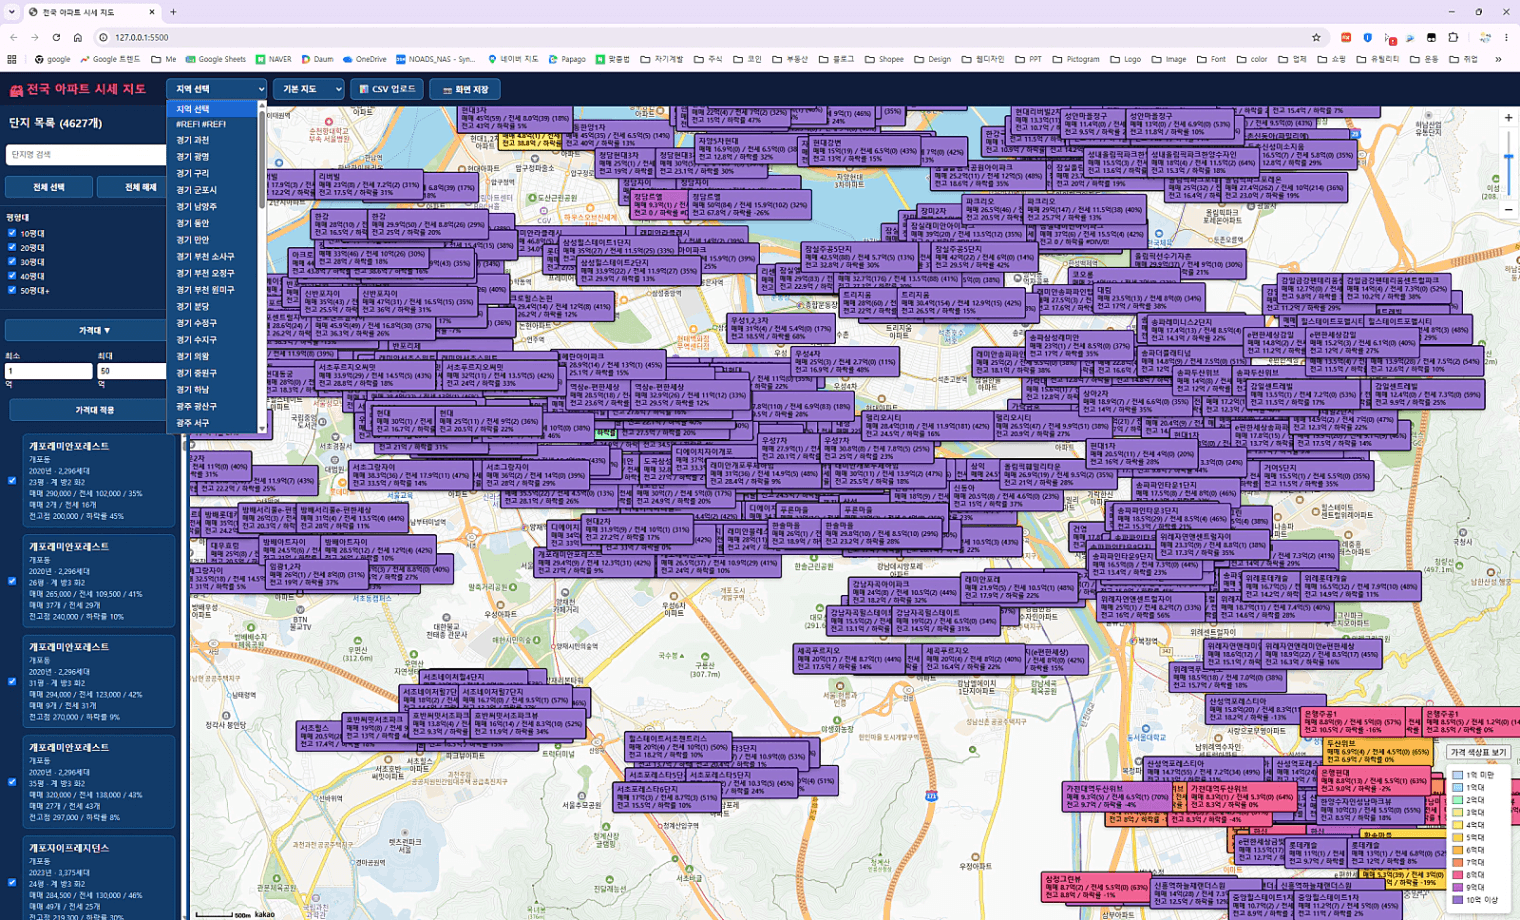
Task: Uncheck the 개포래미안포레스트 23평 listing checkbox
Action: pos(12,481)
